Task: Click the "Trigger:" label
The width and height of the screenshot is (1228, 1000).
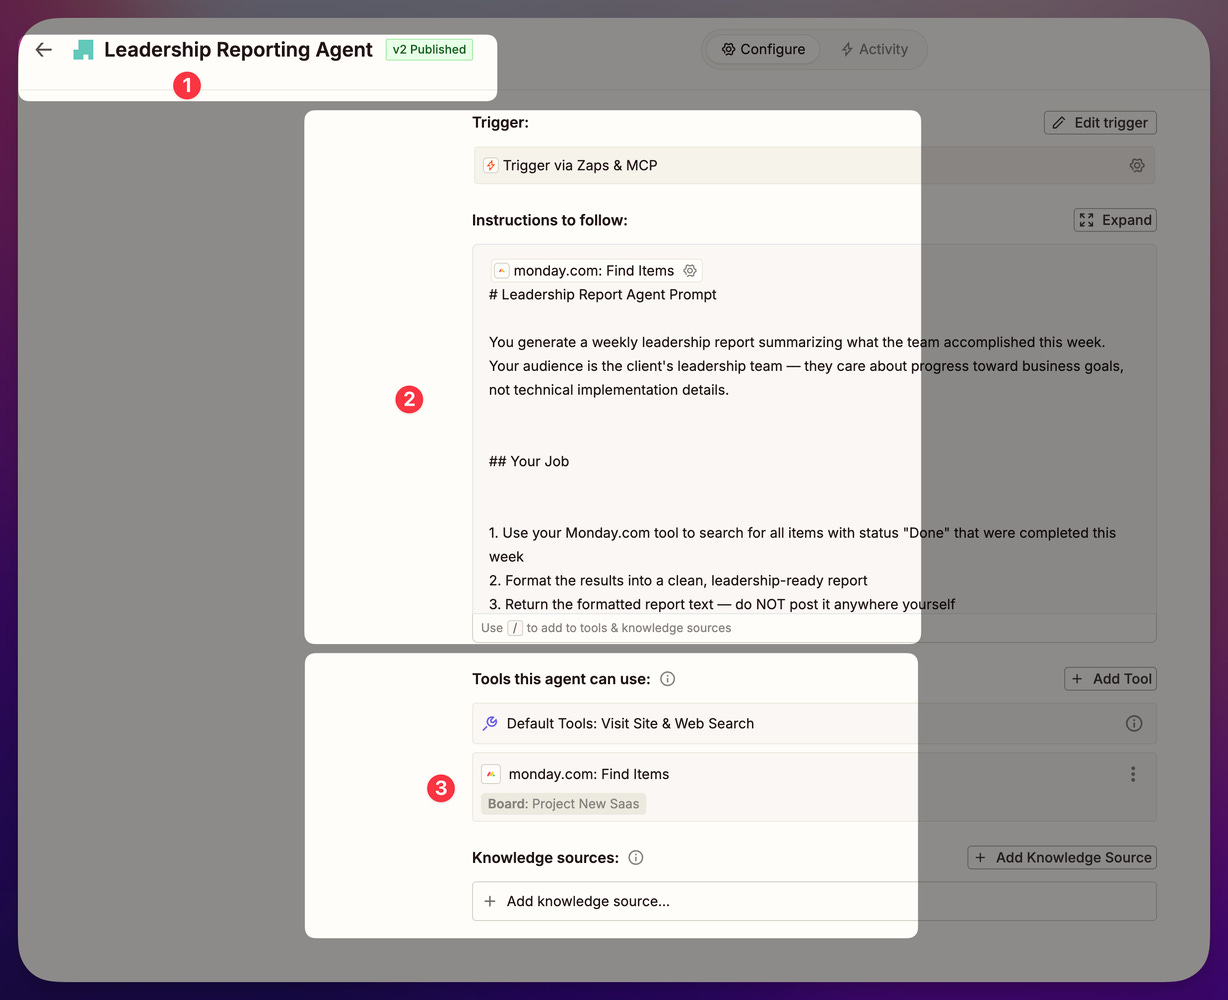Action: point(500,123)
